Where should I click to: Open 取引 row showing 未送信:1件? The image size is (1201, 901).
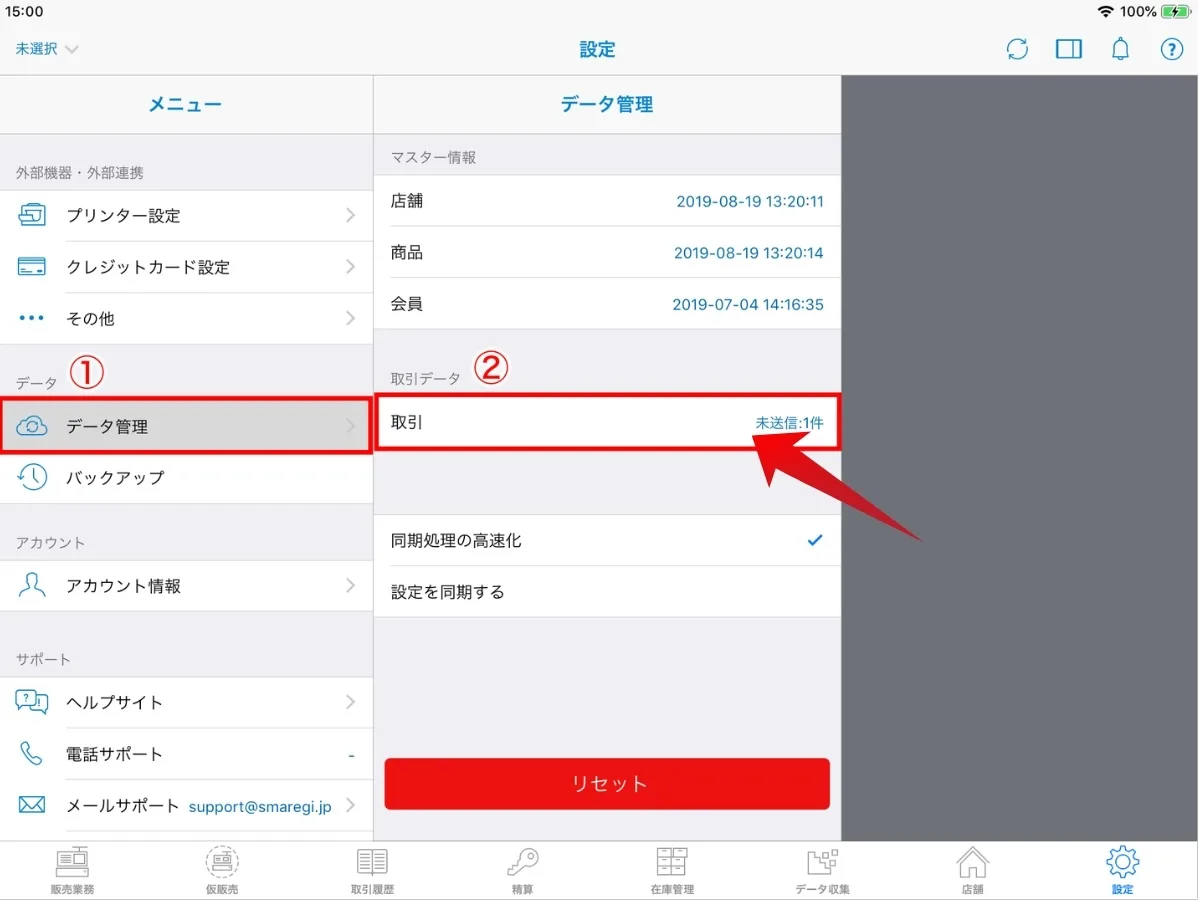(606, 423)
